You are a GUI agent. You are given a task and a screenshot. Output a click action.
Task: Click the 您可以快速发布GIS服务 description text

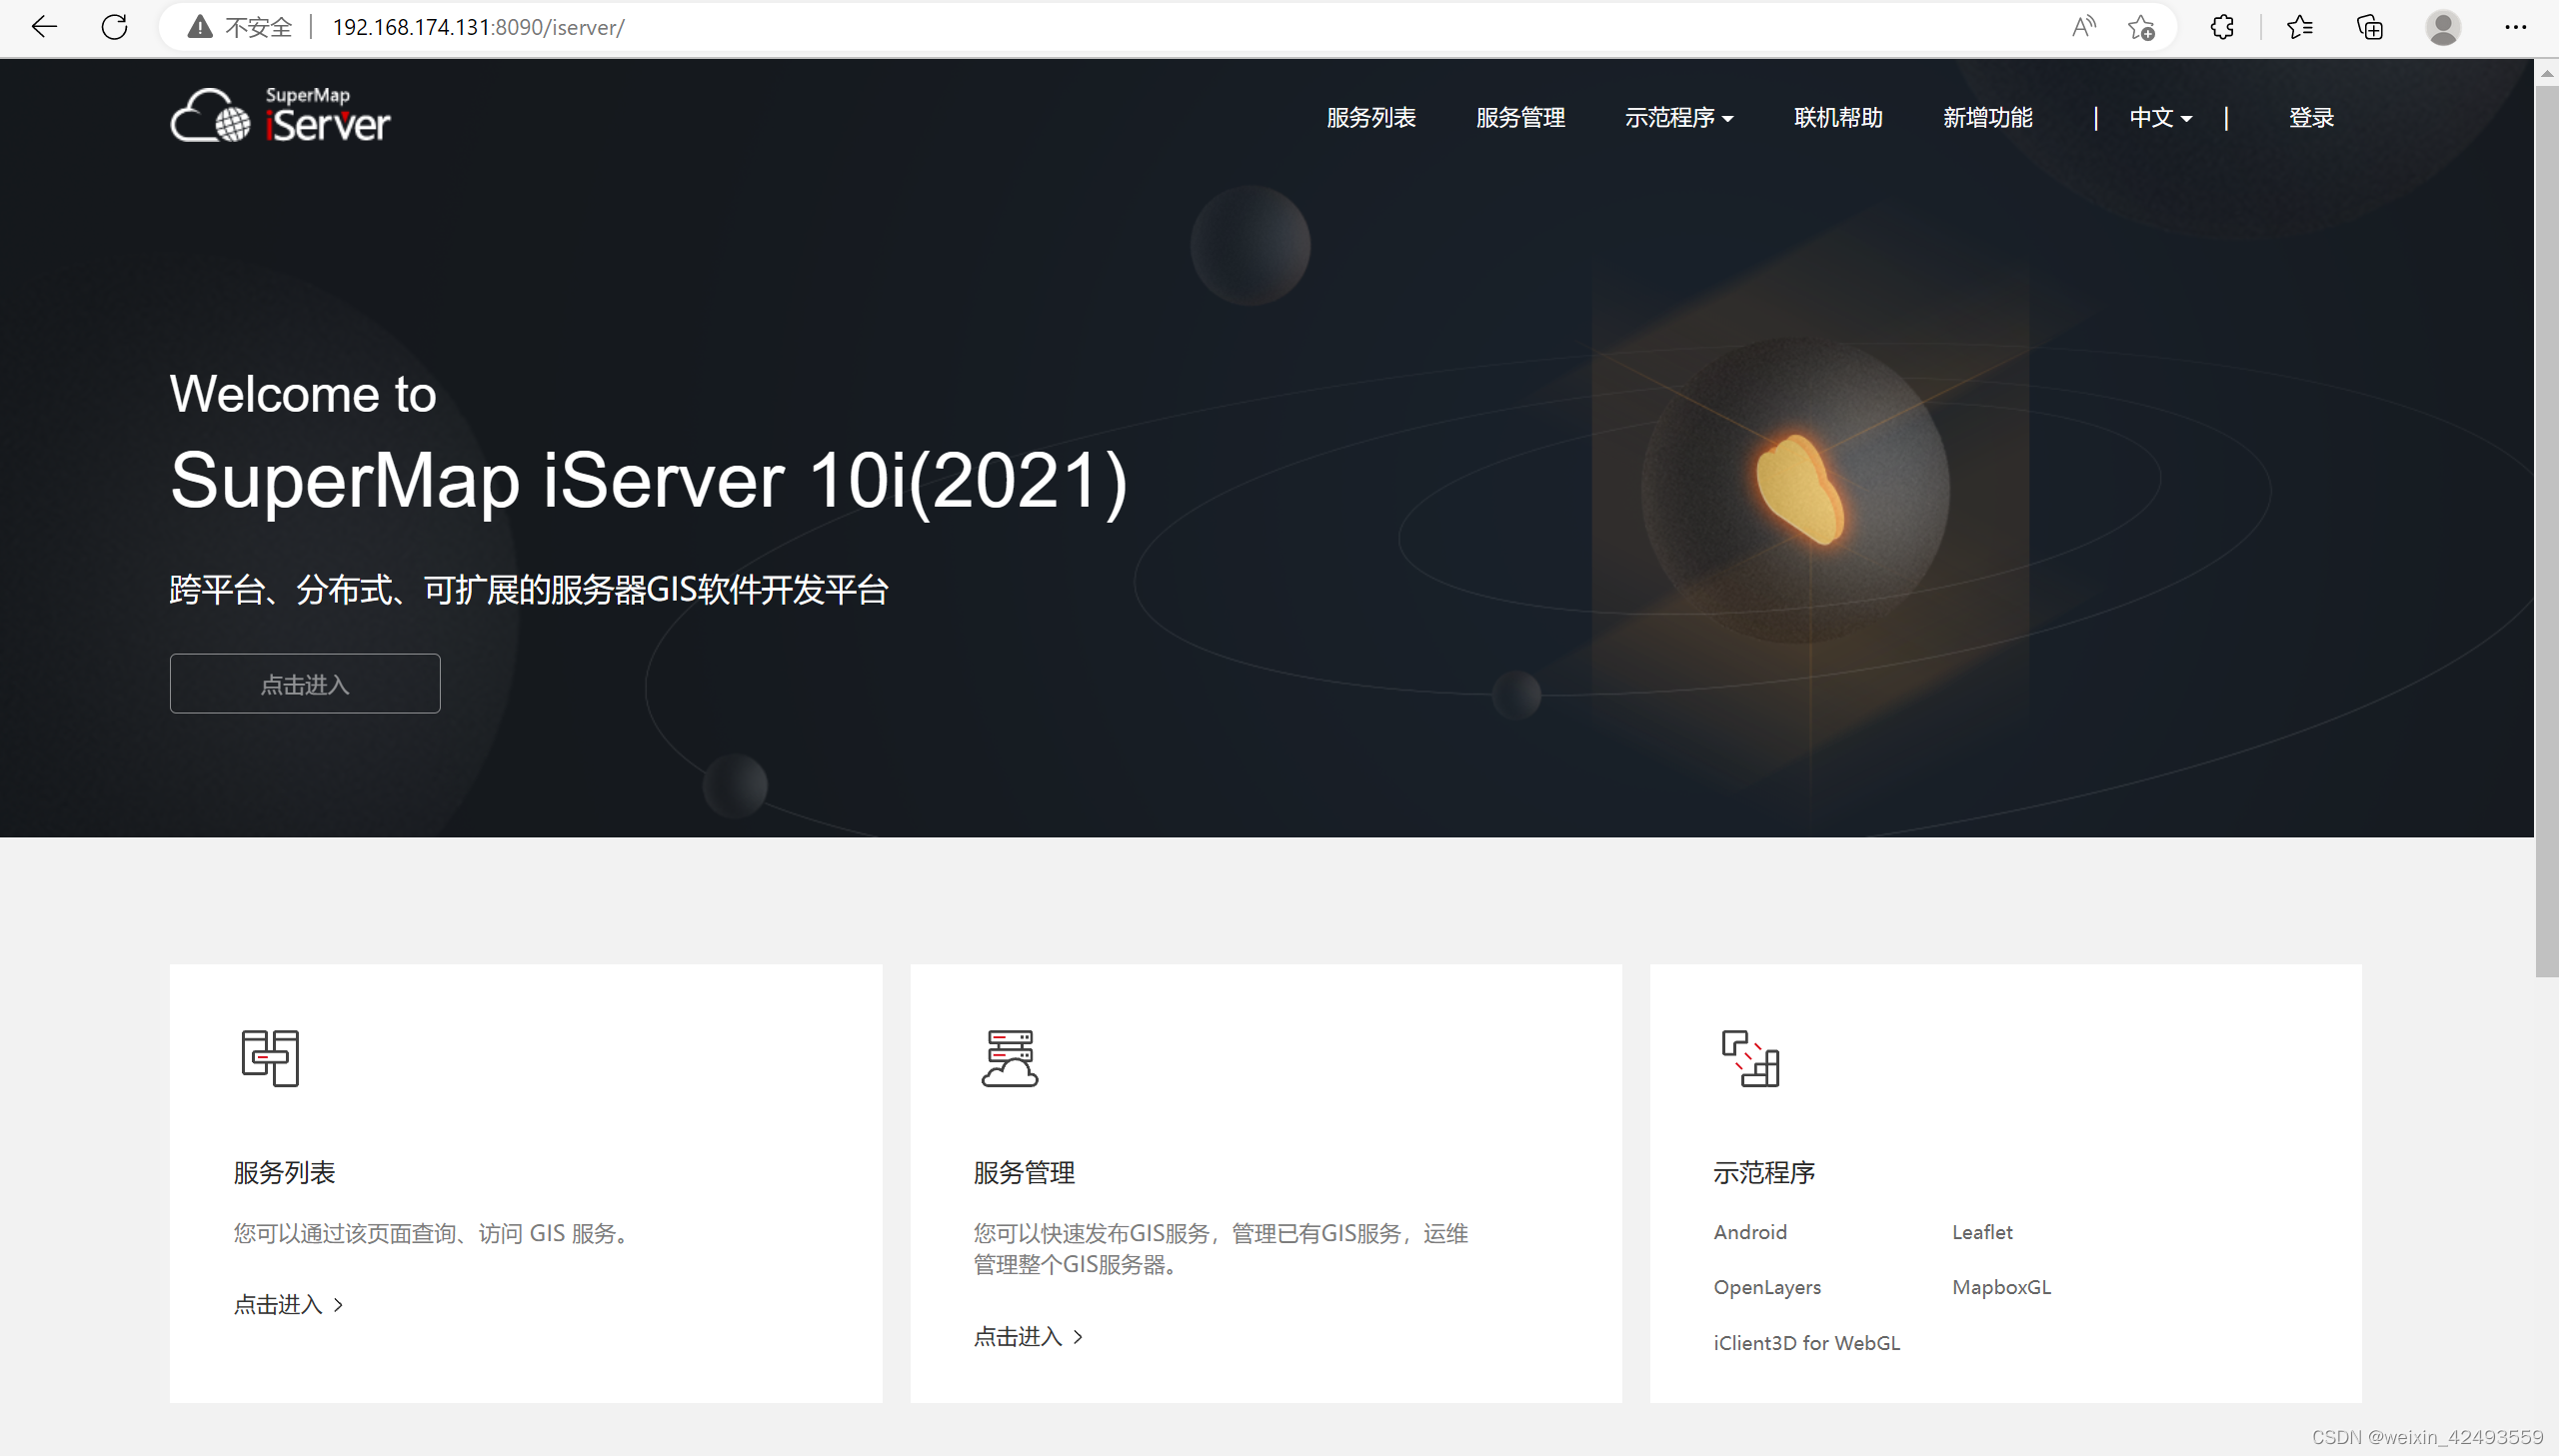point(1220,1249)
